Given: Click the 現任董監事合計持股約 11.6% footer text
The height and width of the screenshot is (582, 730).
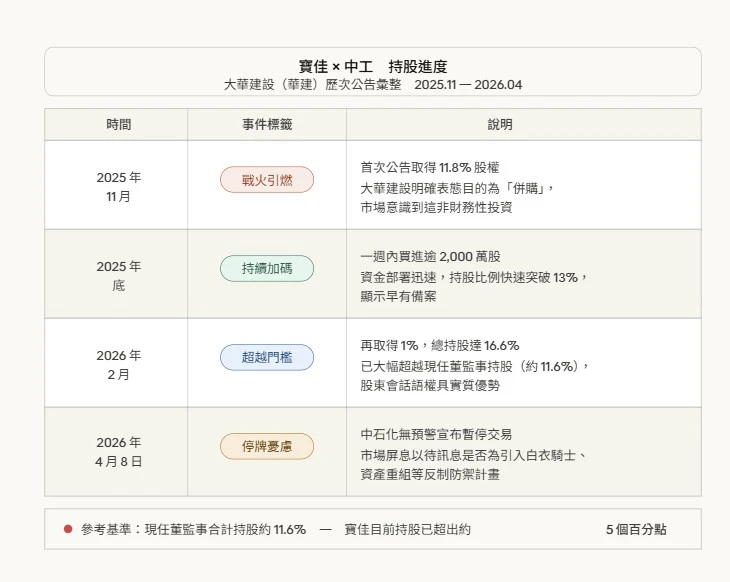Looking at the screenshot, I should pos(225,529).
